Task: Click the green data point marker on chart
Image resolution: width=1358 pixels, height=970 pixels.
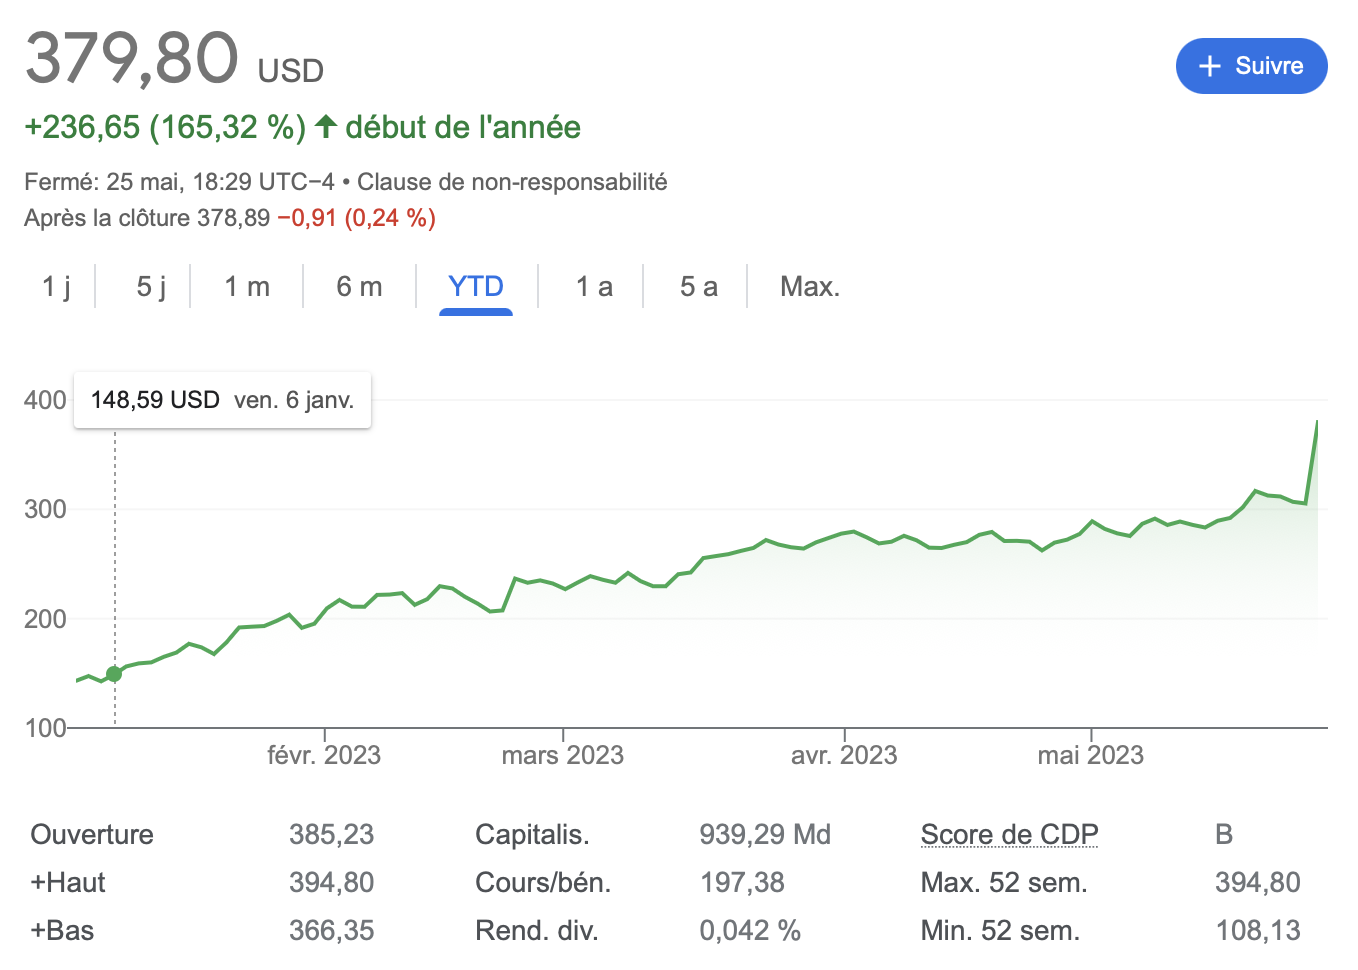Action: point(114,674)
